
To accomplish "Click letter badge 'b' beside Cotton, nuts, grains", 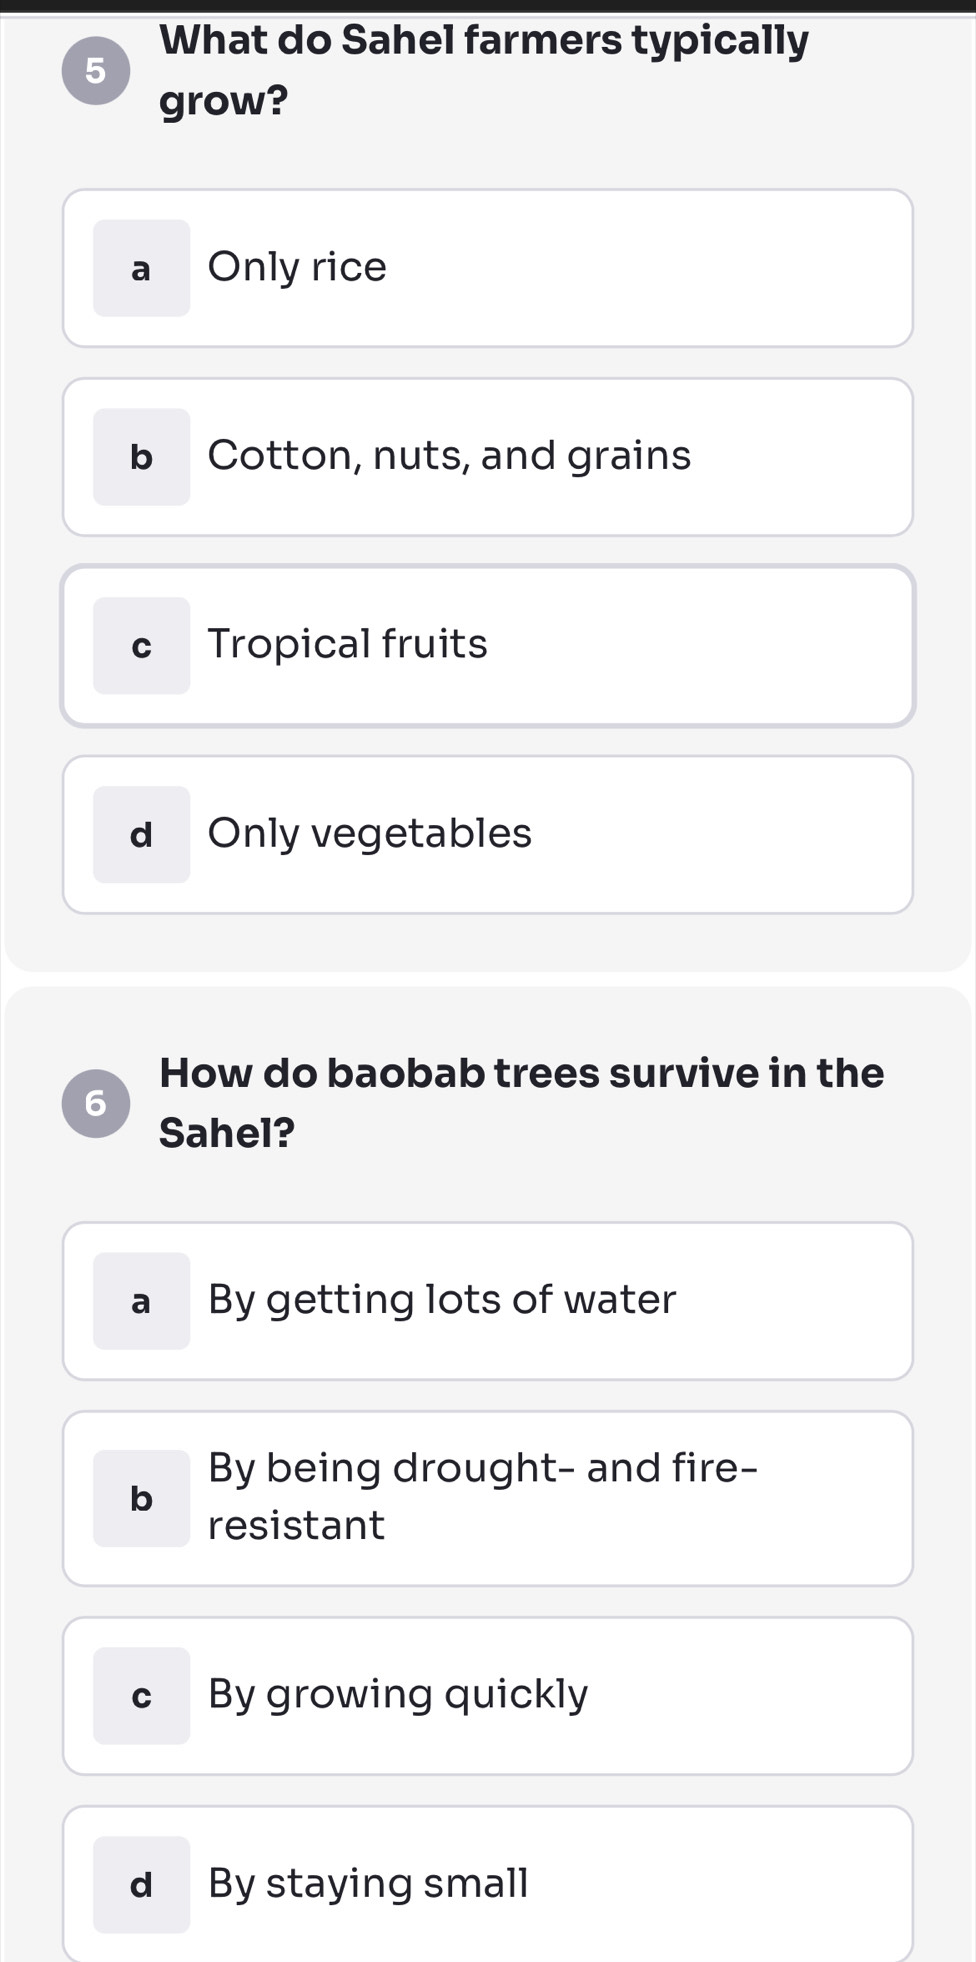I will (142, 457).
